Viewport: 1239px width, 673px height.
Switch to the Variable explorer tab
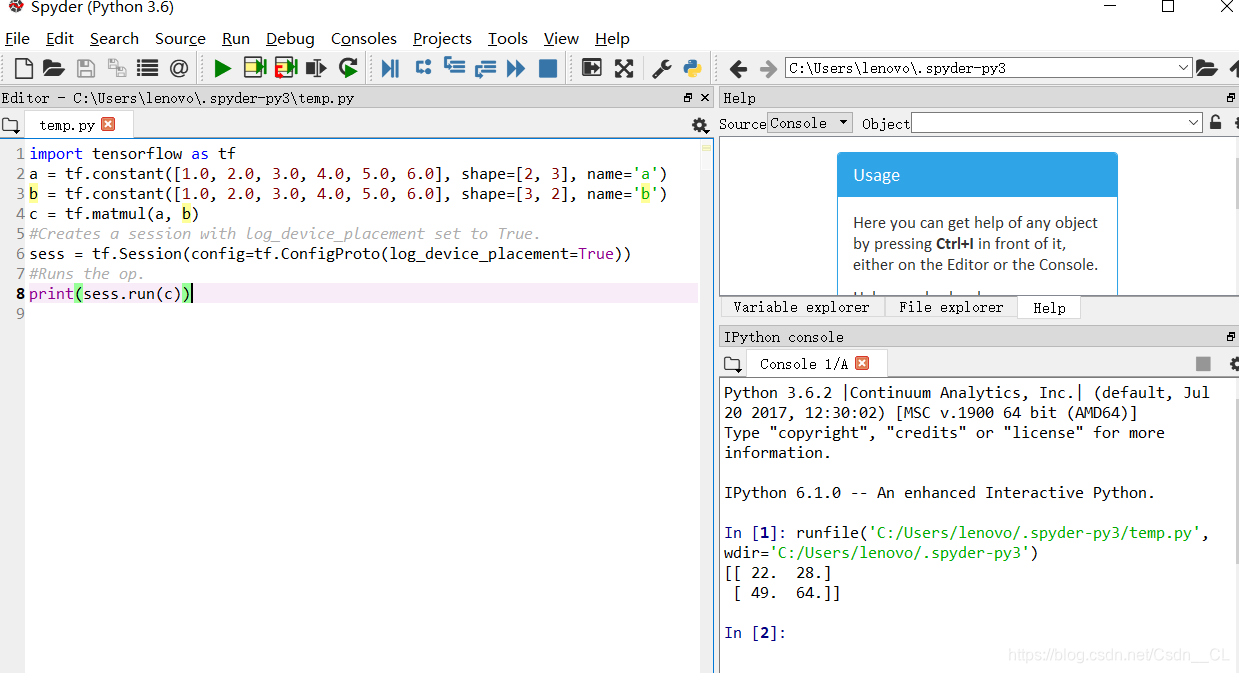click(801, 308)
